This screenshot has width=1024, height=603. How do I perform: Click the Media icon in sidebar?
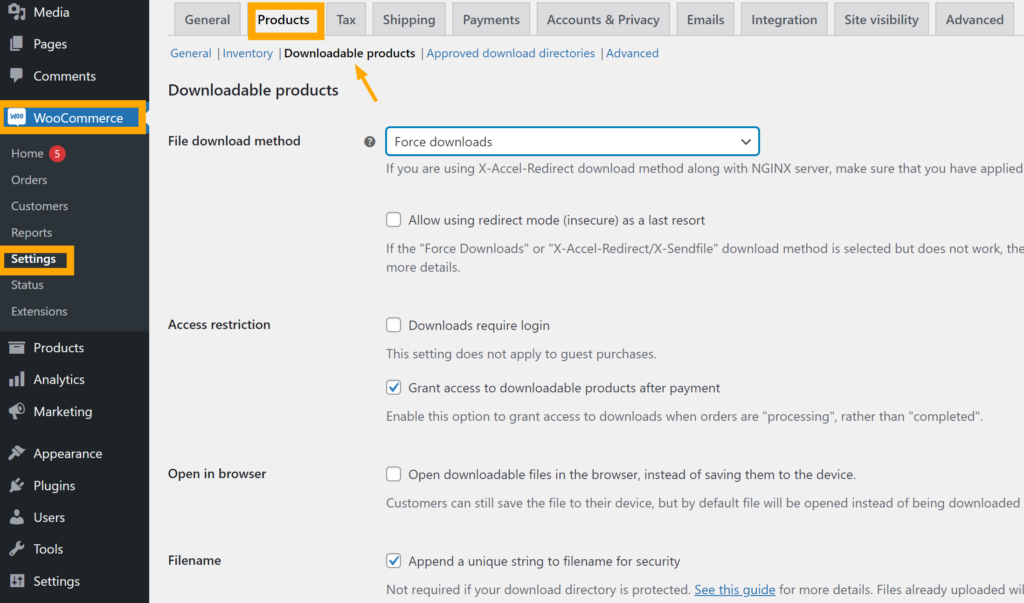[x=16, y=12]
